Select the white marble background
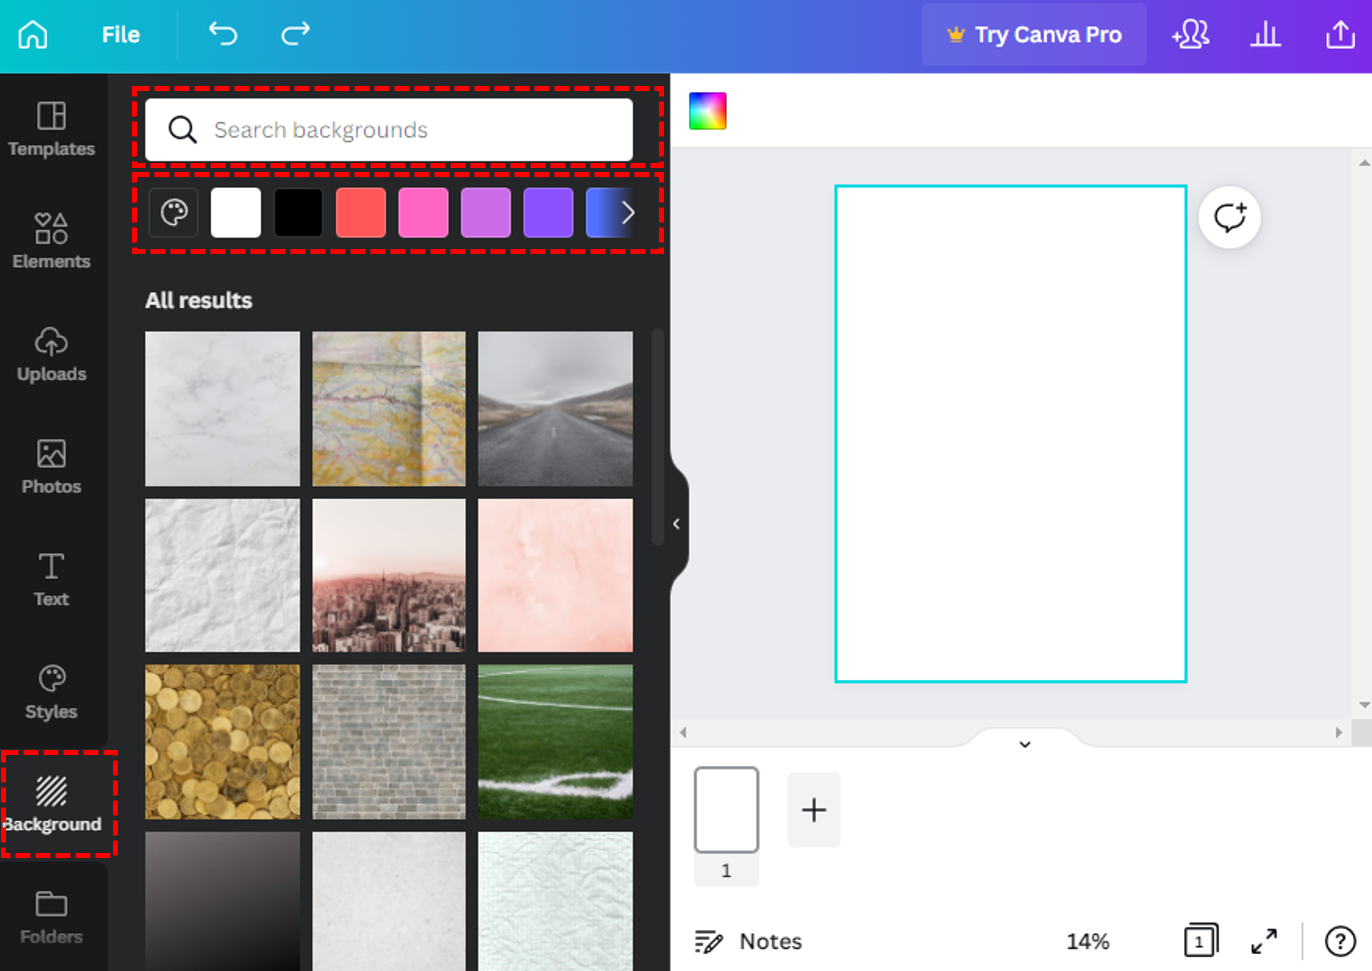This screenshot has width=1372, height=971. (222, 409)
